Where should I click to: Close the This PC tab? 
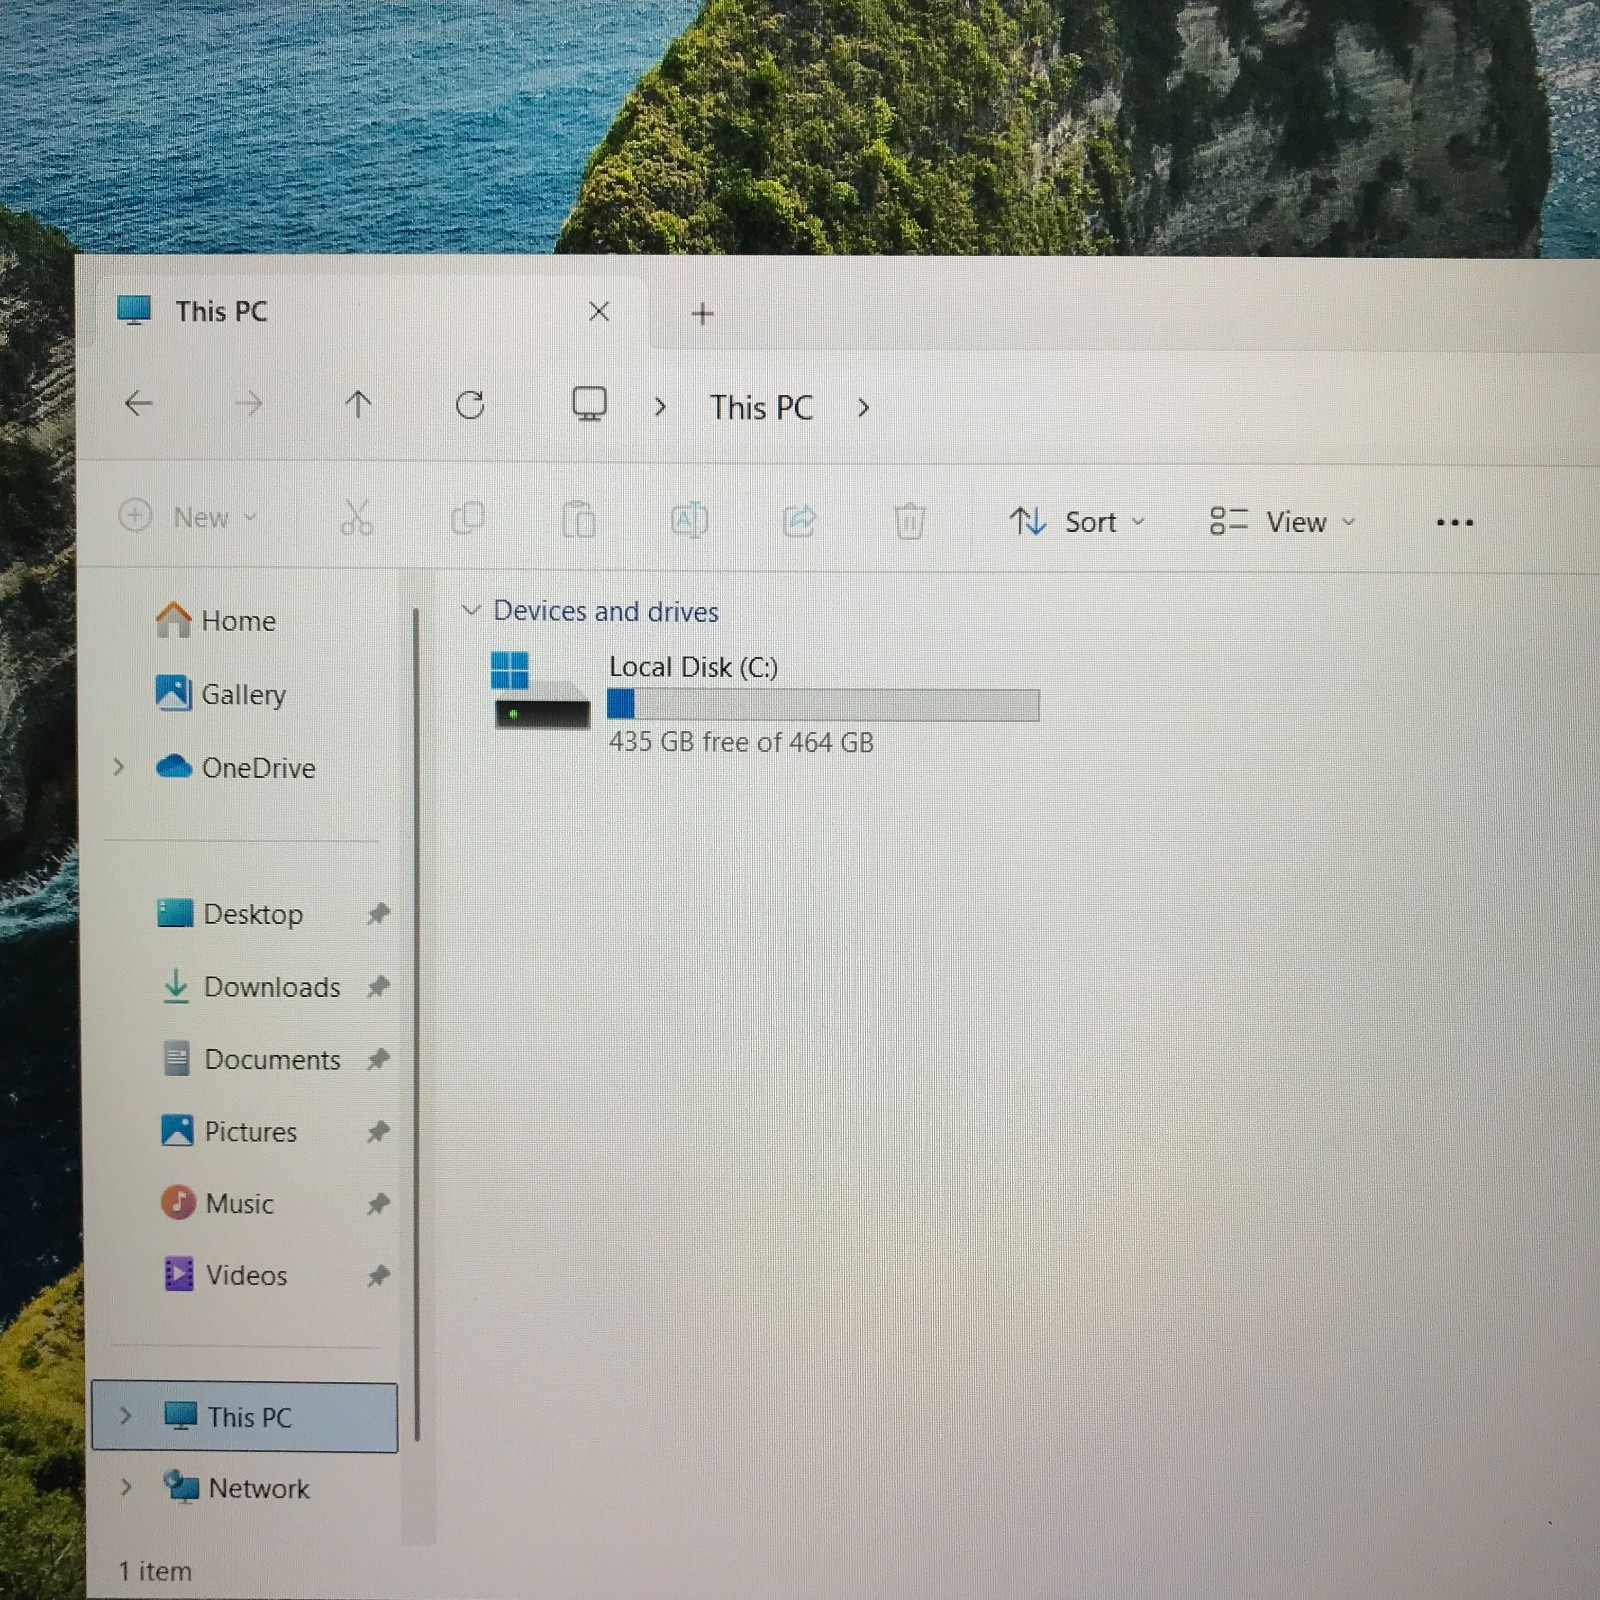599,311
